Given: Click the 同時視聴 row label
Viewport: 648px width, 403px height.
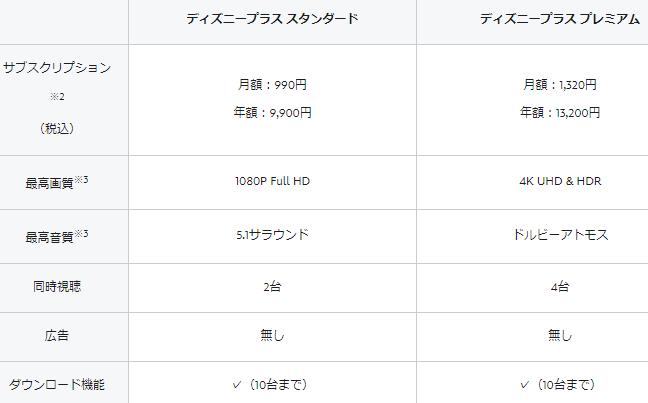Looking at the screenshot, I should (57, 286).
